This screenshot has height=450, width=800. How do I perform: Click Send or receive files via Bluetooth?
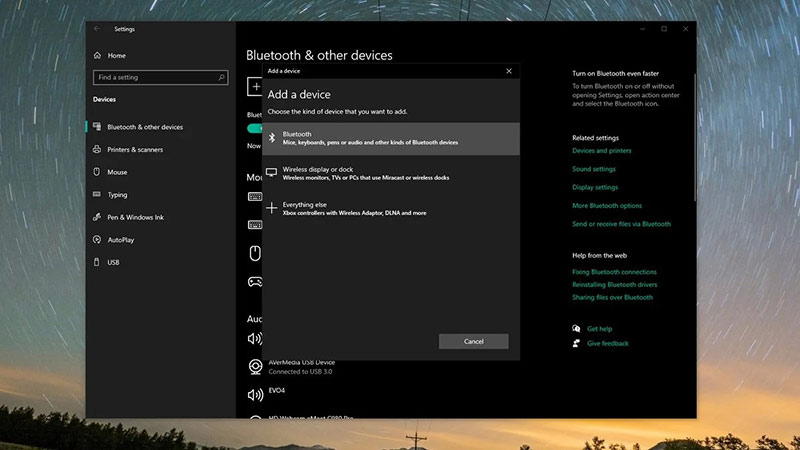(x=621, y=224)
